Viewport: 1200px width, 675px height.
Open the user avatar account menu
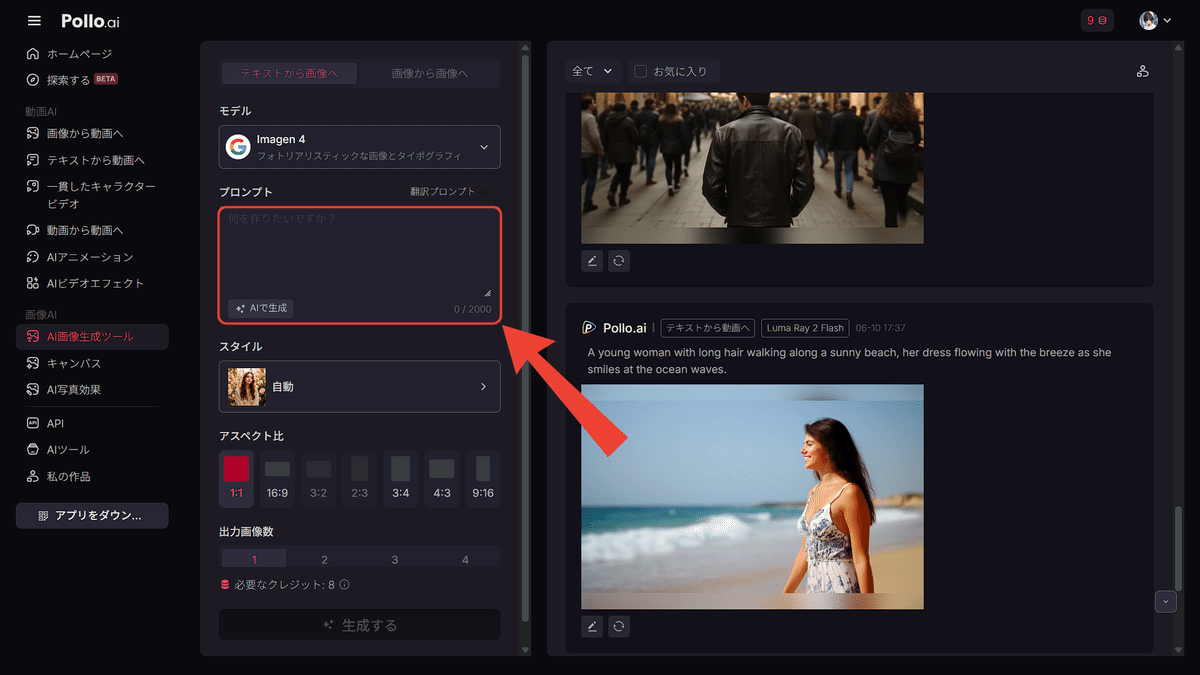[x=1155, y=20]
